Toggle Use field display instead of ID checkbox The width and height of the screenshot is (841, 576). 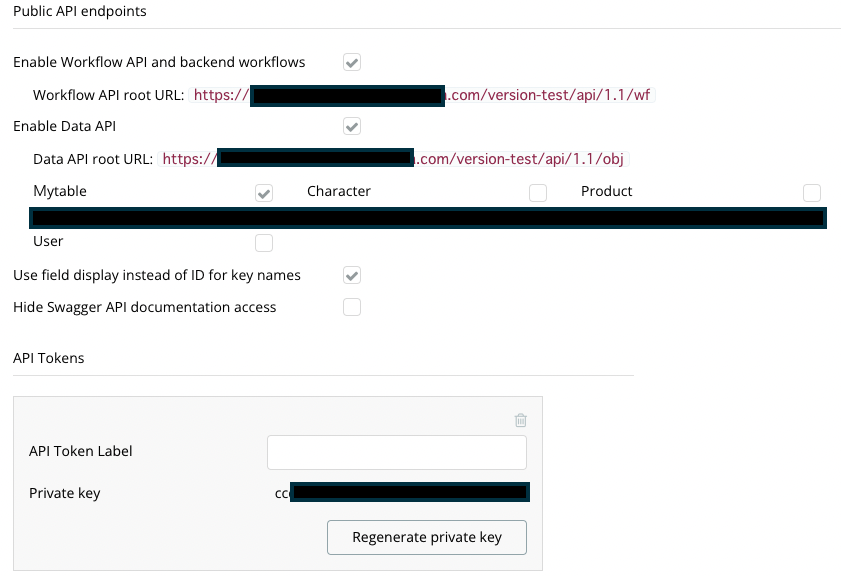click(352, 275)
